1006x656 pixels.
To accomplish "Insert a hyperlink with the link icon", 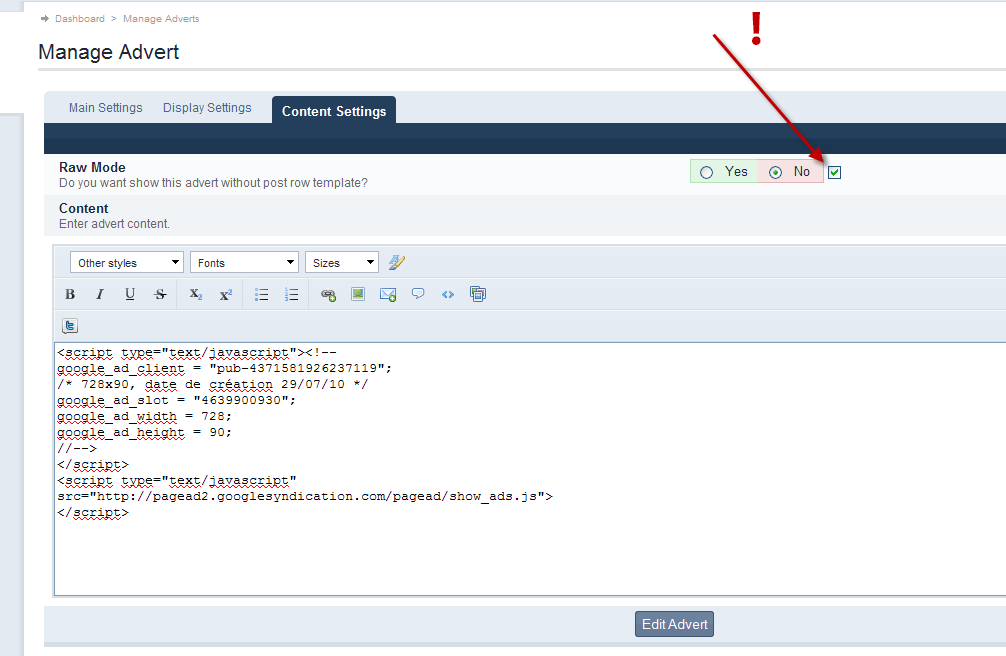I will [328, 294].
